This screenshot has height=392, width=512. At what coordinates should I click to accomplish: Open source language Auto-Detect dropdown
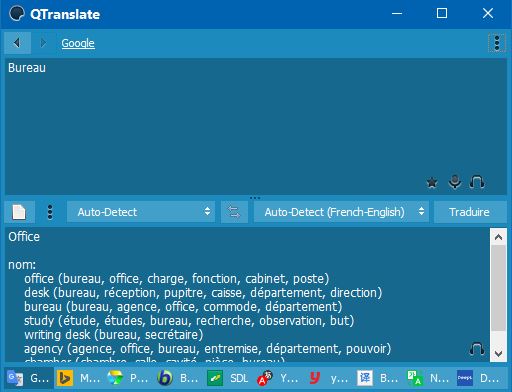pos(141,212)
